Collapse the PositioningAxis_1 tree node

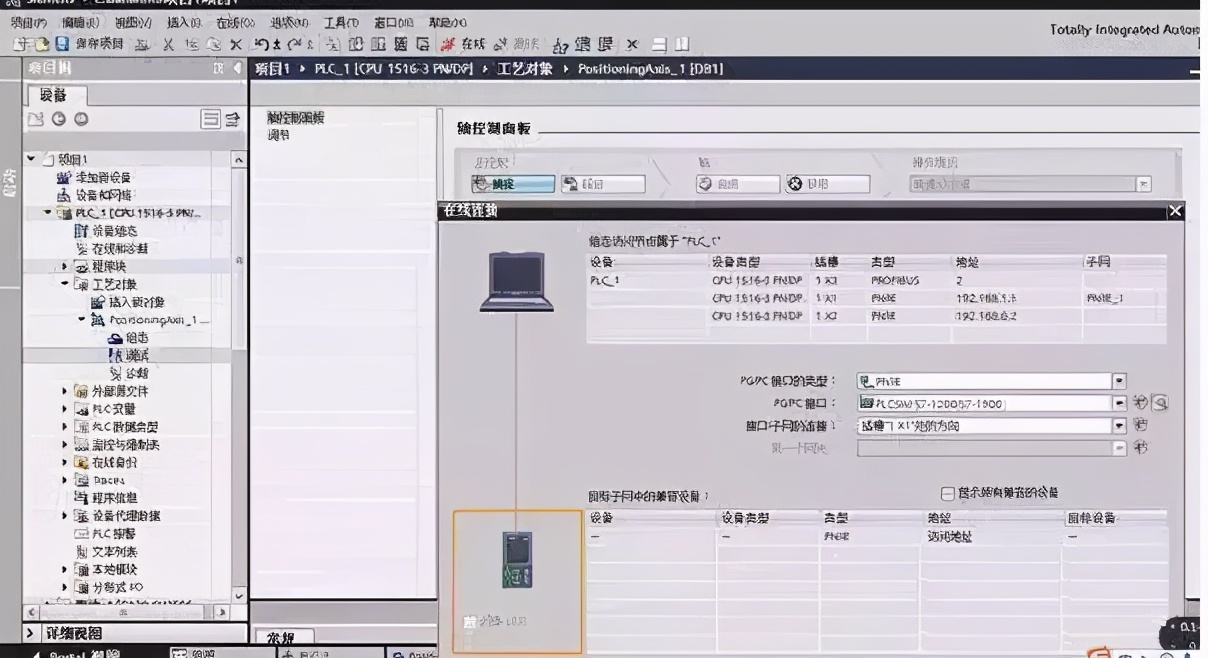tap(80, 320)
